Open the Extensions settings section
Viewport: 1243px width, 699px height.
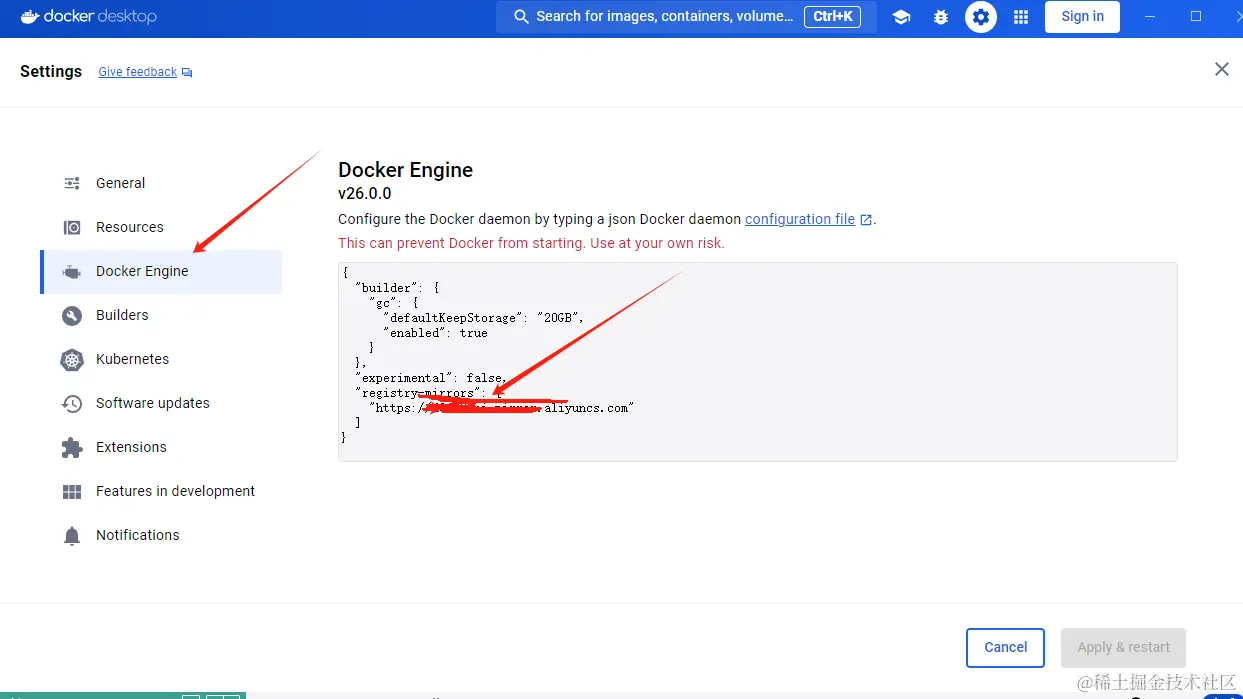tap(161, 447)
